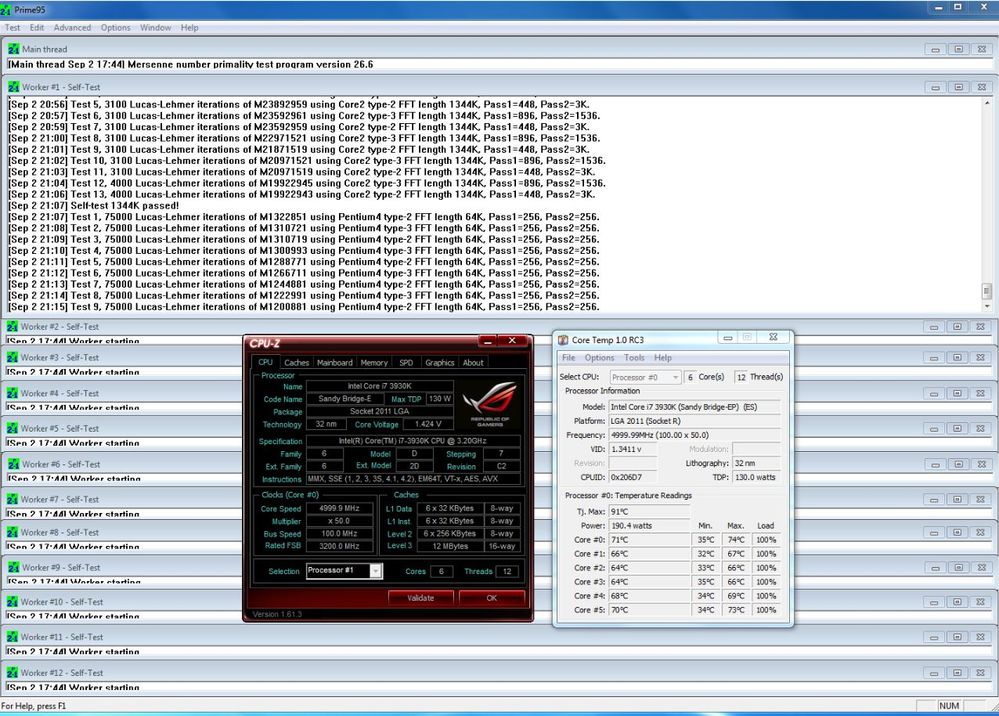Viewport: 999px width, 716px height.
Task: Click the Worker #5 title bar icon
Action: pyautogui.click(x=12, y=428)
